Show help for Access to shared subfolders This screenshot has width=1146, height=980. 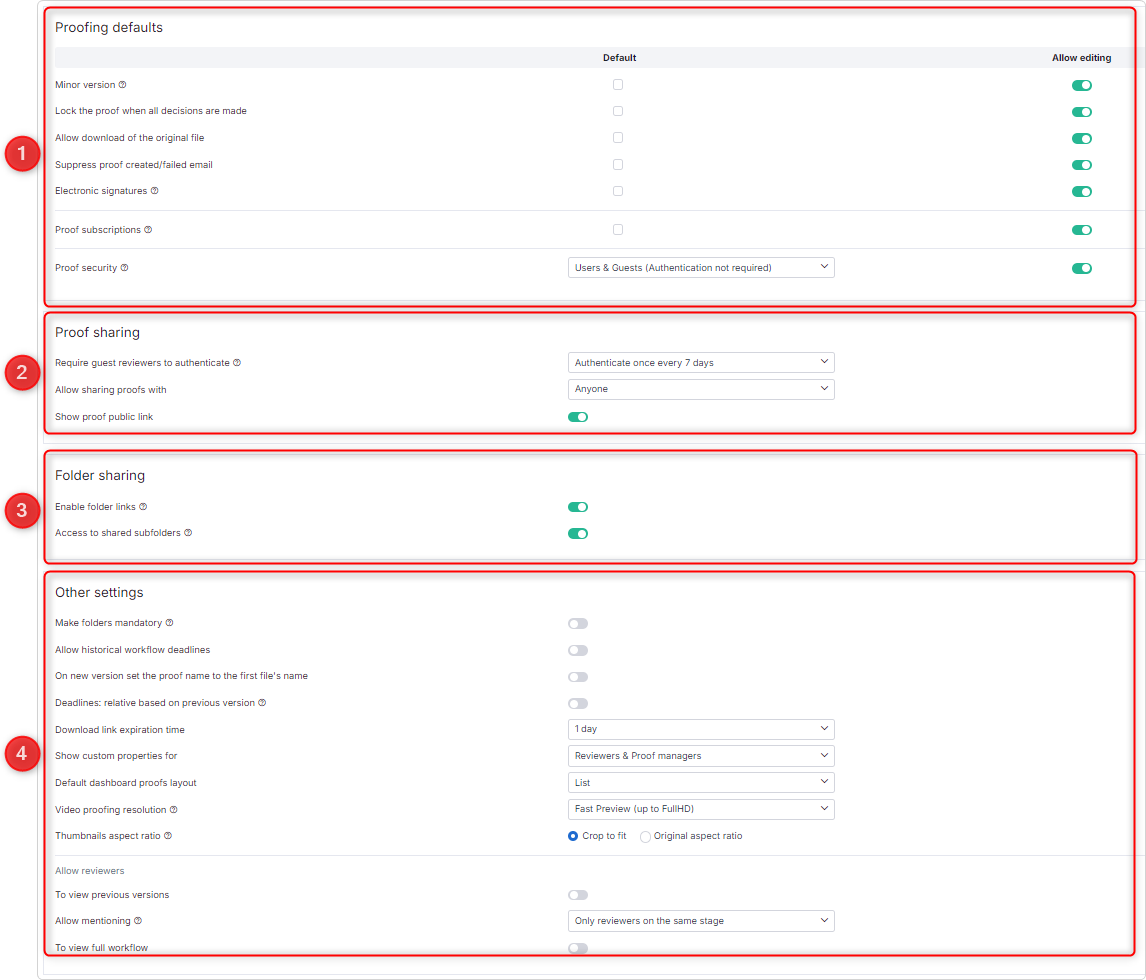[188, 533]
